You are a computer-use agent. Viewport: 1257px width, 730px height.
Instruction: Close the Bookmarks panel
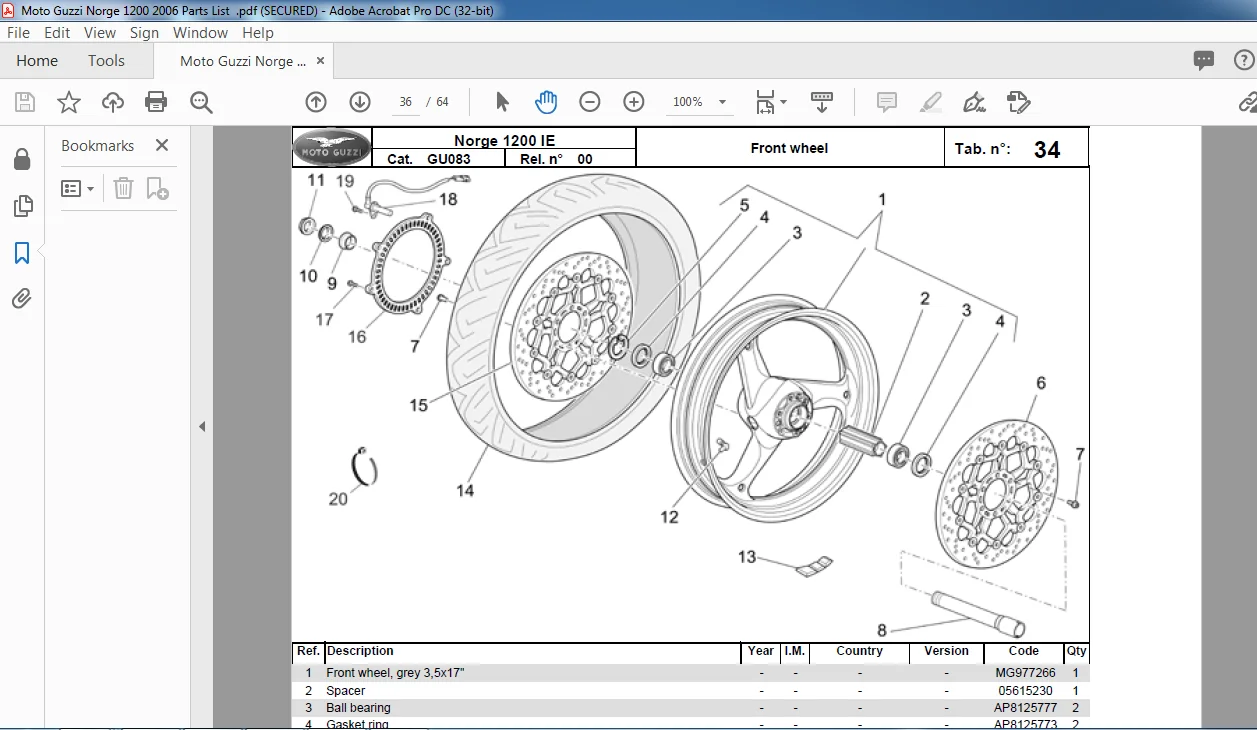[x=162, y=146]
